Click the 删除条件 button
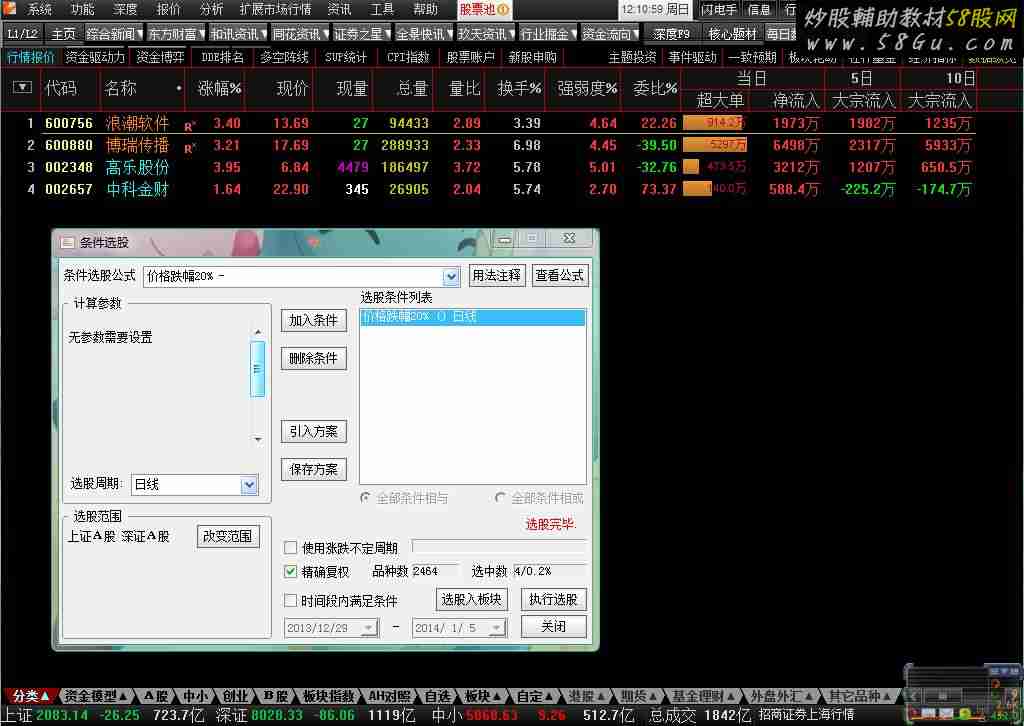Screen dimensions: 1024x726 (x=313, y=358)
